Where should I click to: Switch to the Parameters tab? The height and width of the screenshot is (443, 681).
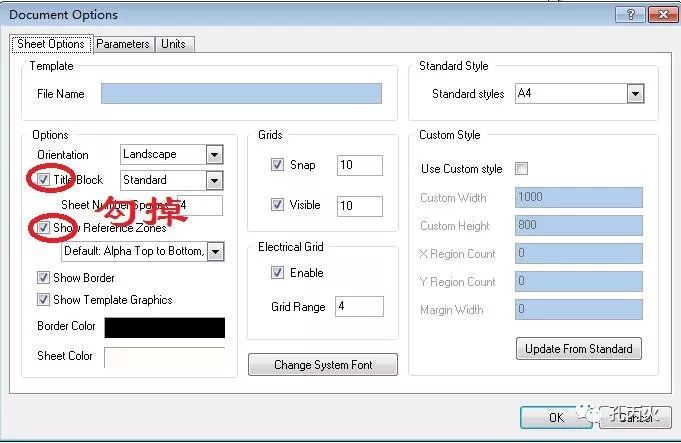123,44
